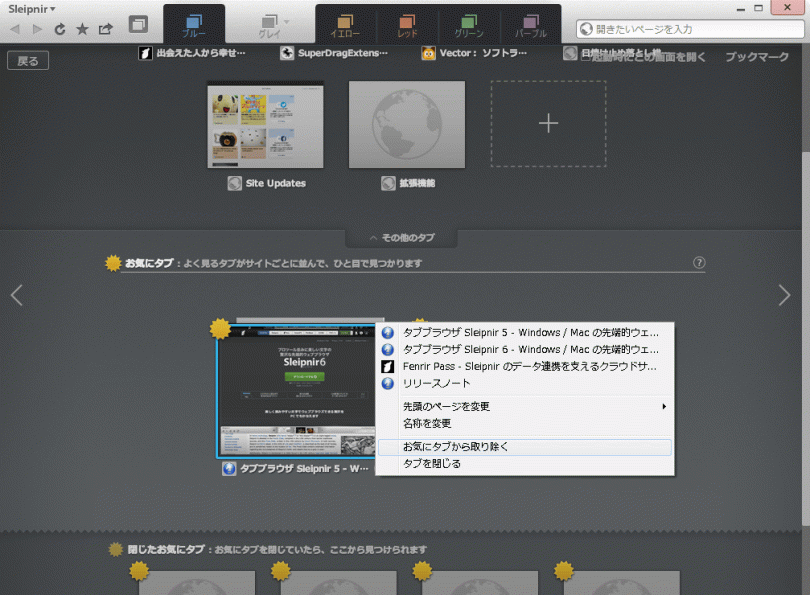Switch to the グリーン tab group

469,26
